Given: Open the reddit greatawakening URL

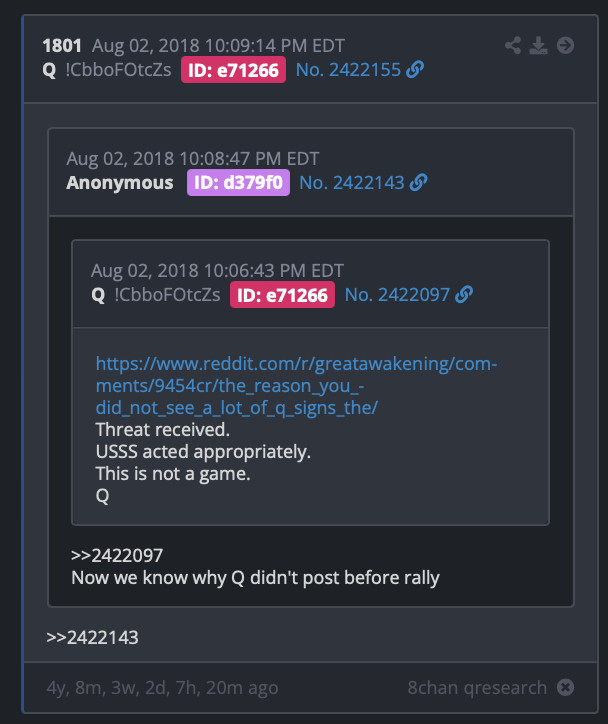Looking at the screenshot, I should (x=296, y=386).
